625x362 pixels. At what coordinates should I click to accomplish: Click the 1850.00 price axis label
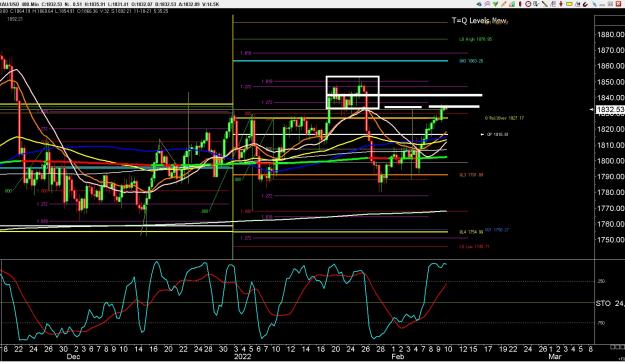pos(610,82)
